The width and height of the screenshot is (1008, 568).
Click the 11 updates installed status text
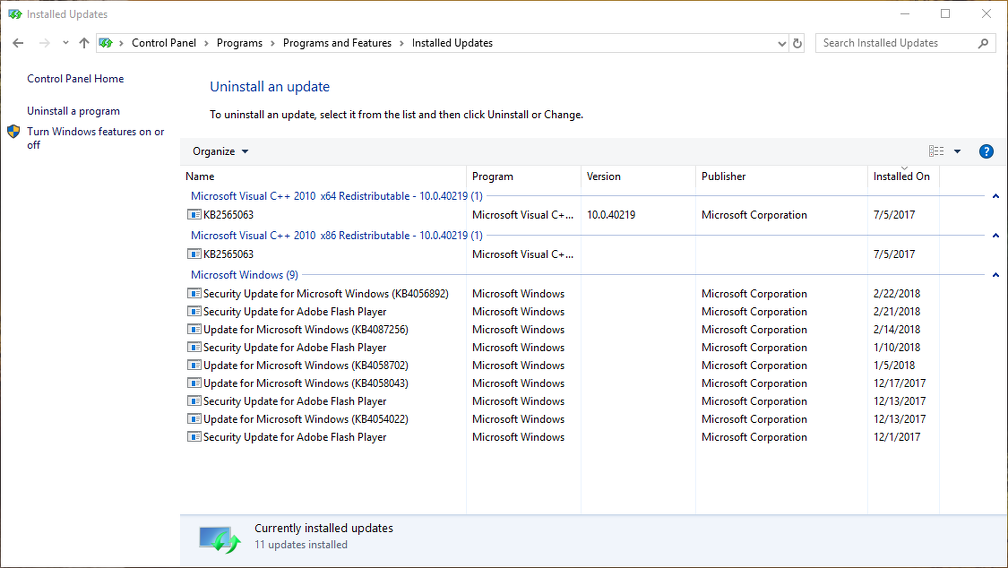point(301,545)
